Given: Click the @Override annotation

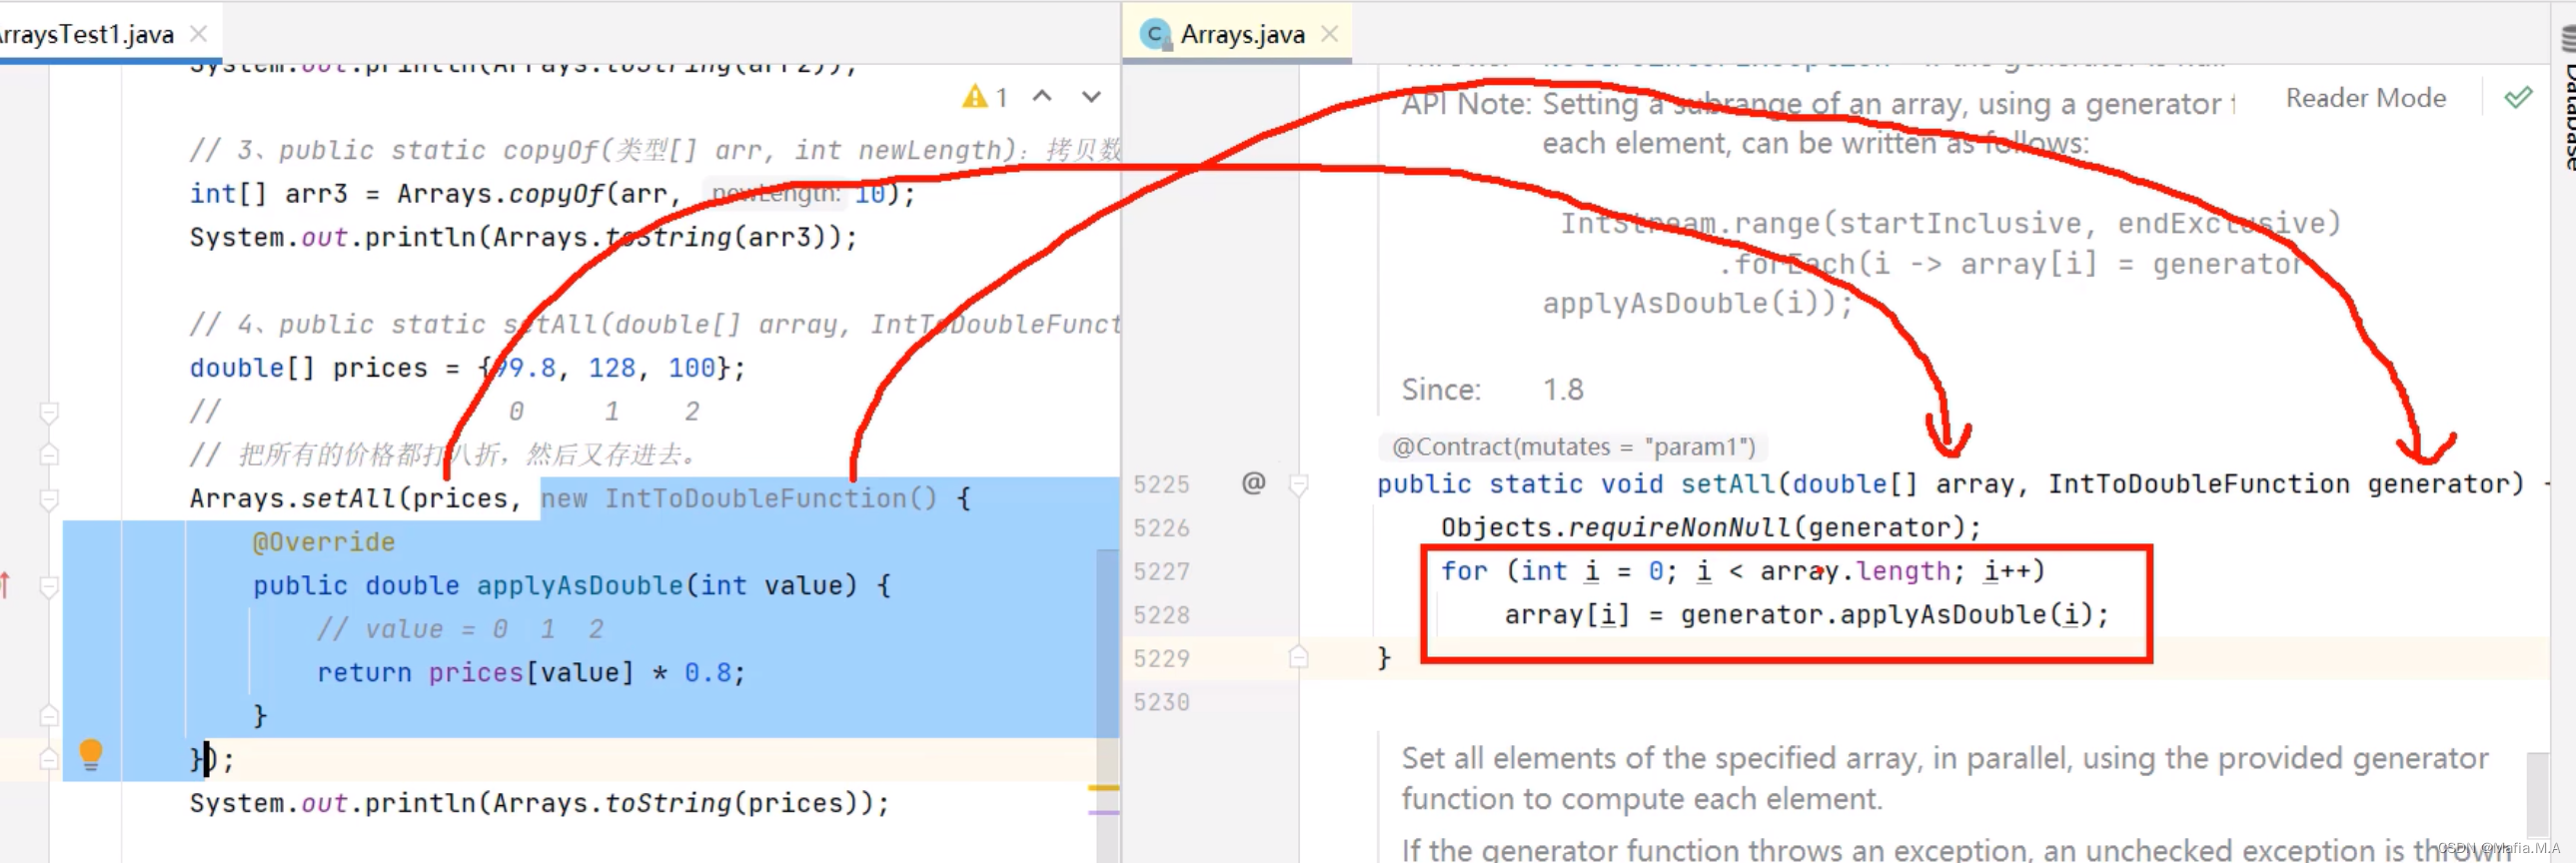Looking at the screenshot, I should [x=324, y=542].
